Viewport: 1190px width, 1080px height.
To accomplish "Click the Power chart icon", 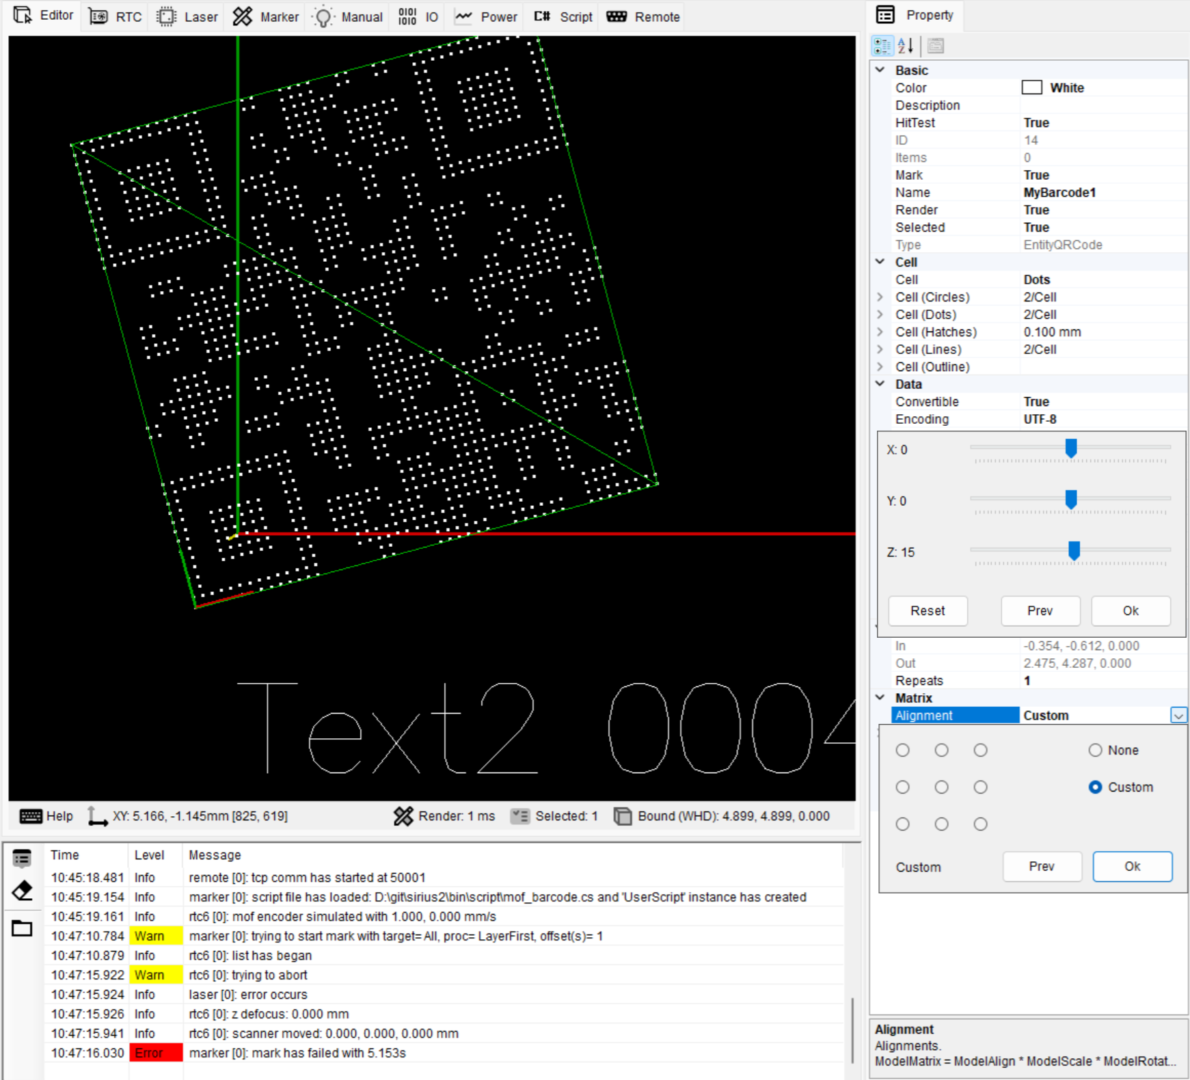I will point(463,16).
